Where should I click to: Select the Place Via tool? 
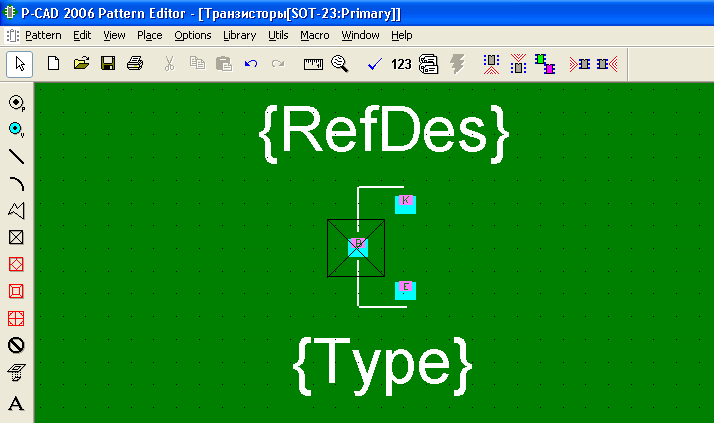pyautogui.click(x=16, y=129)
